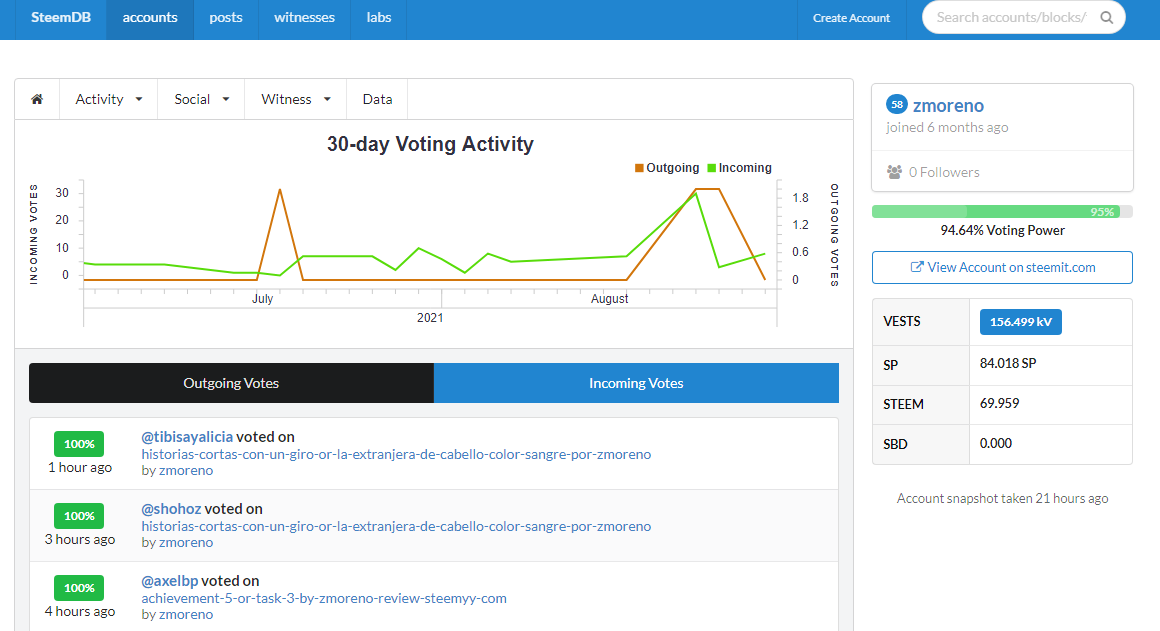Click 100% badge on tibisayalicia vote
The image size is (1160, 631).
[79, 444]
